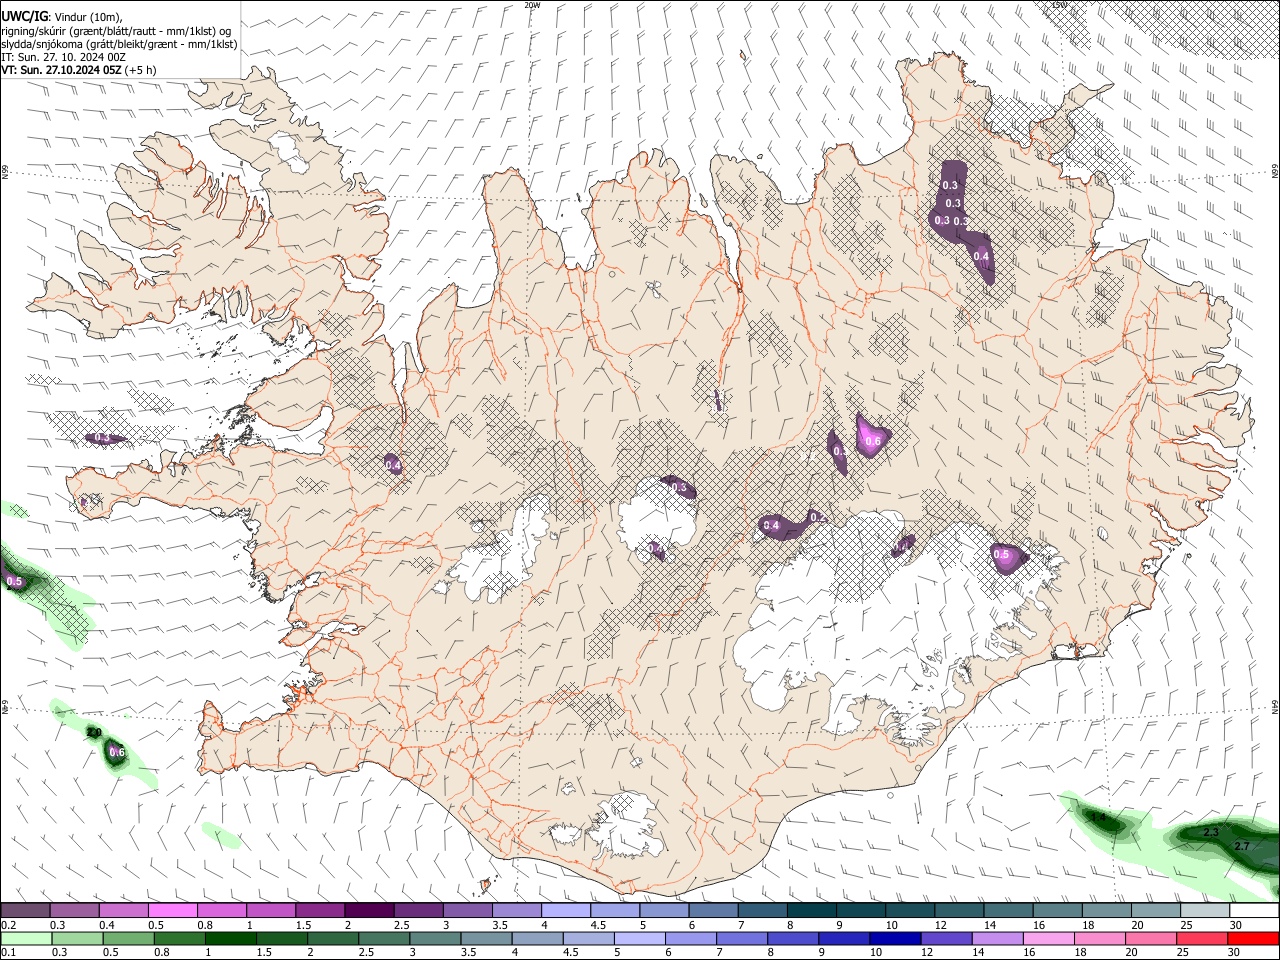Click the 0.5 snow value on eastern Vatnajökull
This screenshot has width=1280, height=960.
coord(1002,554)
